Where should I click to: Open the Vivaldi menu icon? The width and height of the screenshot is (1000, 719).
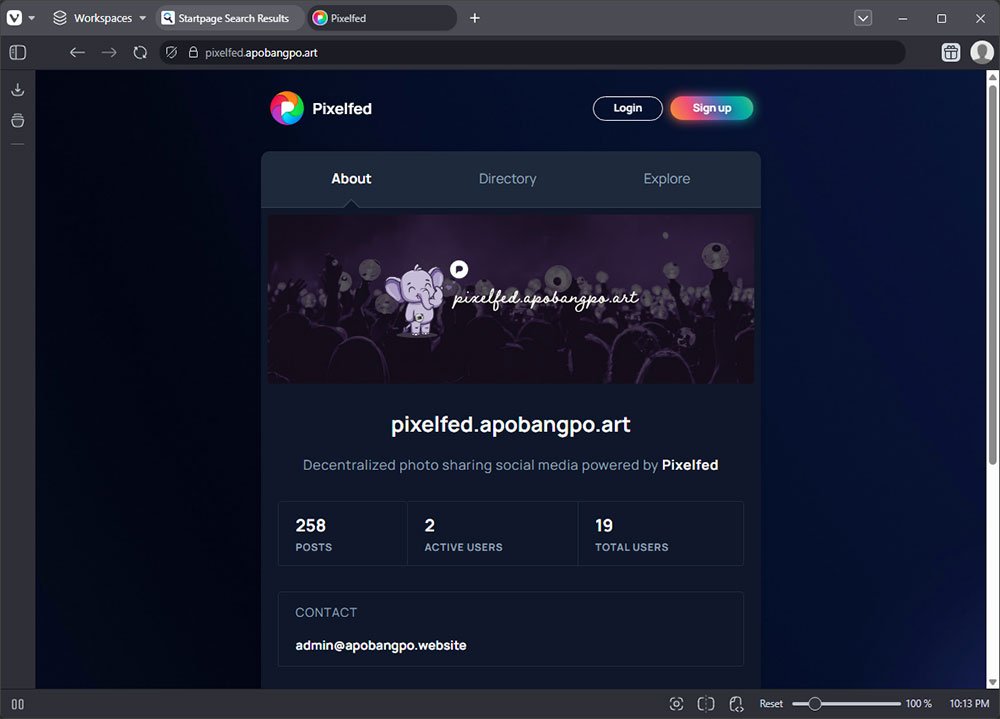[x=16, y=17]
